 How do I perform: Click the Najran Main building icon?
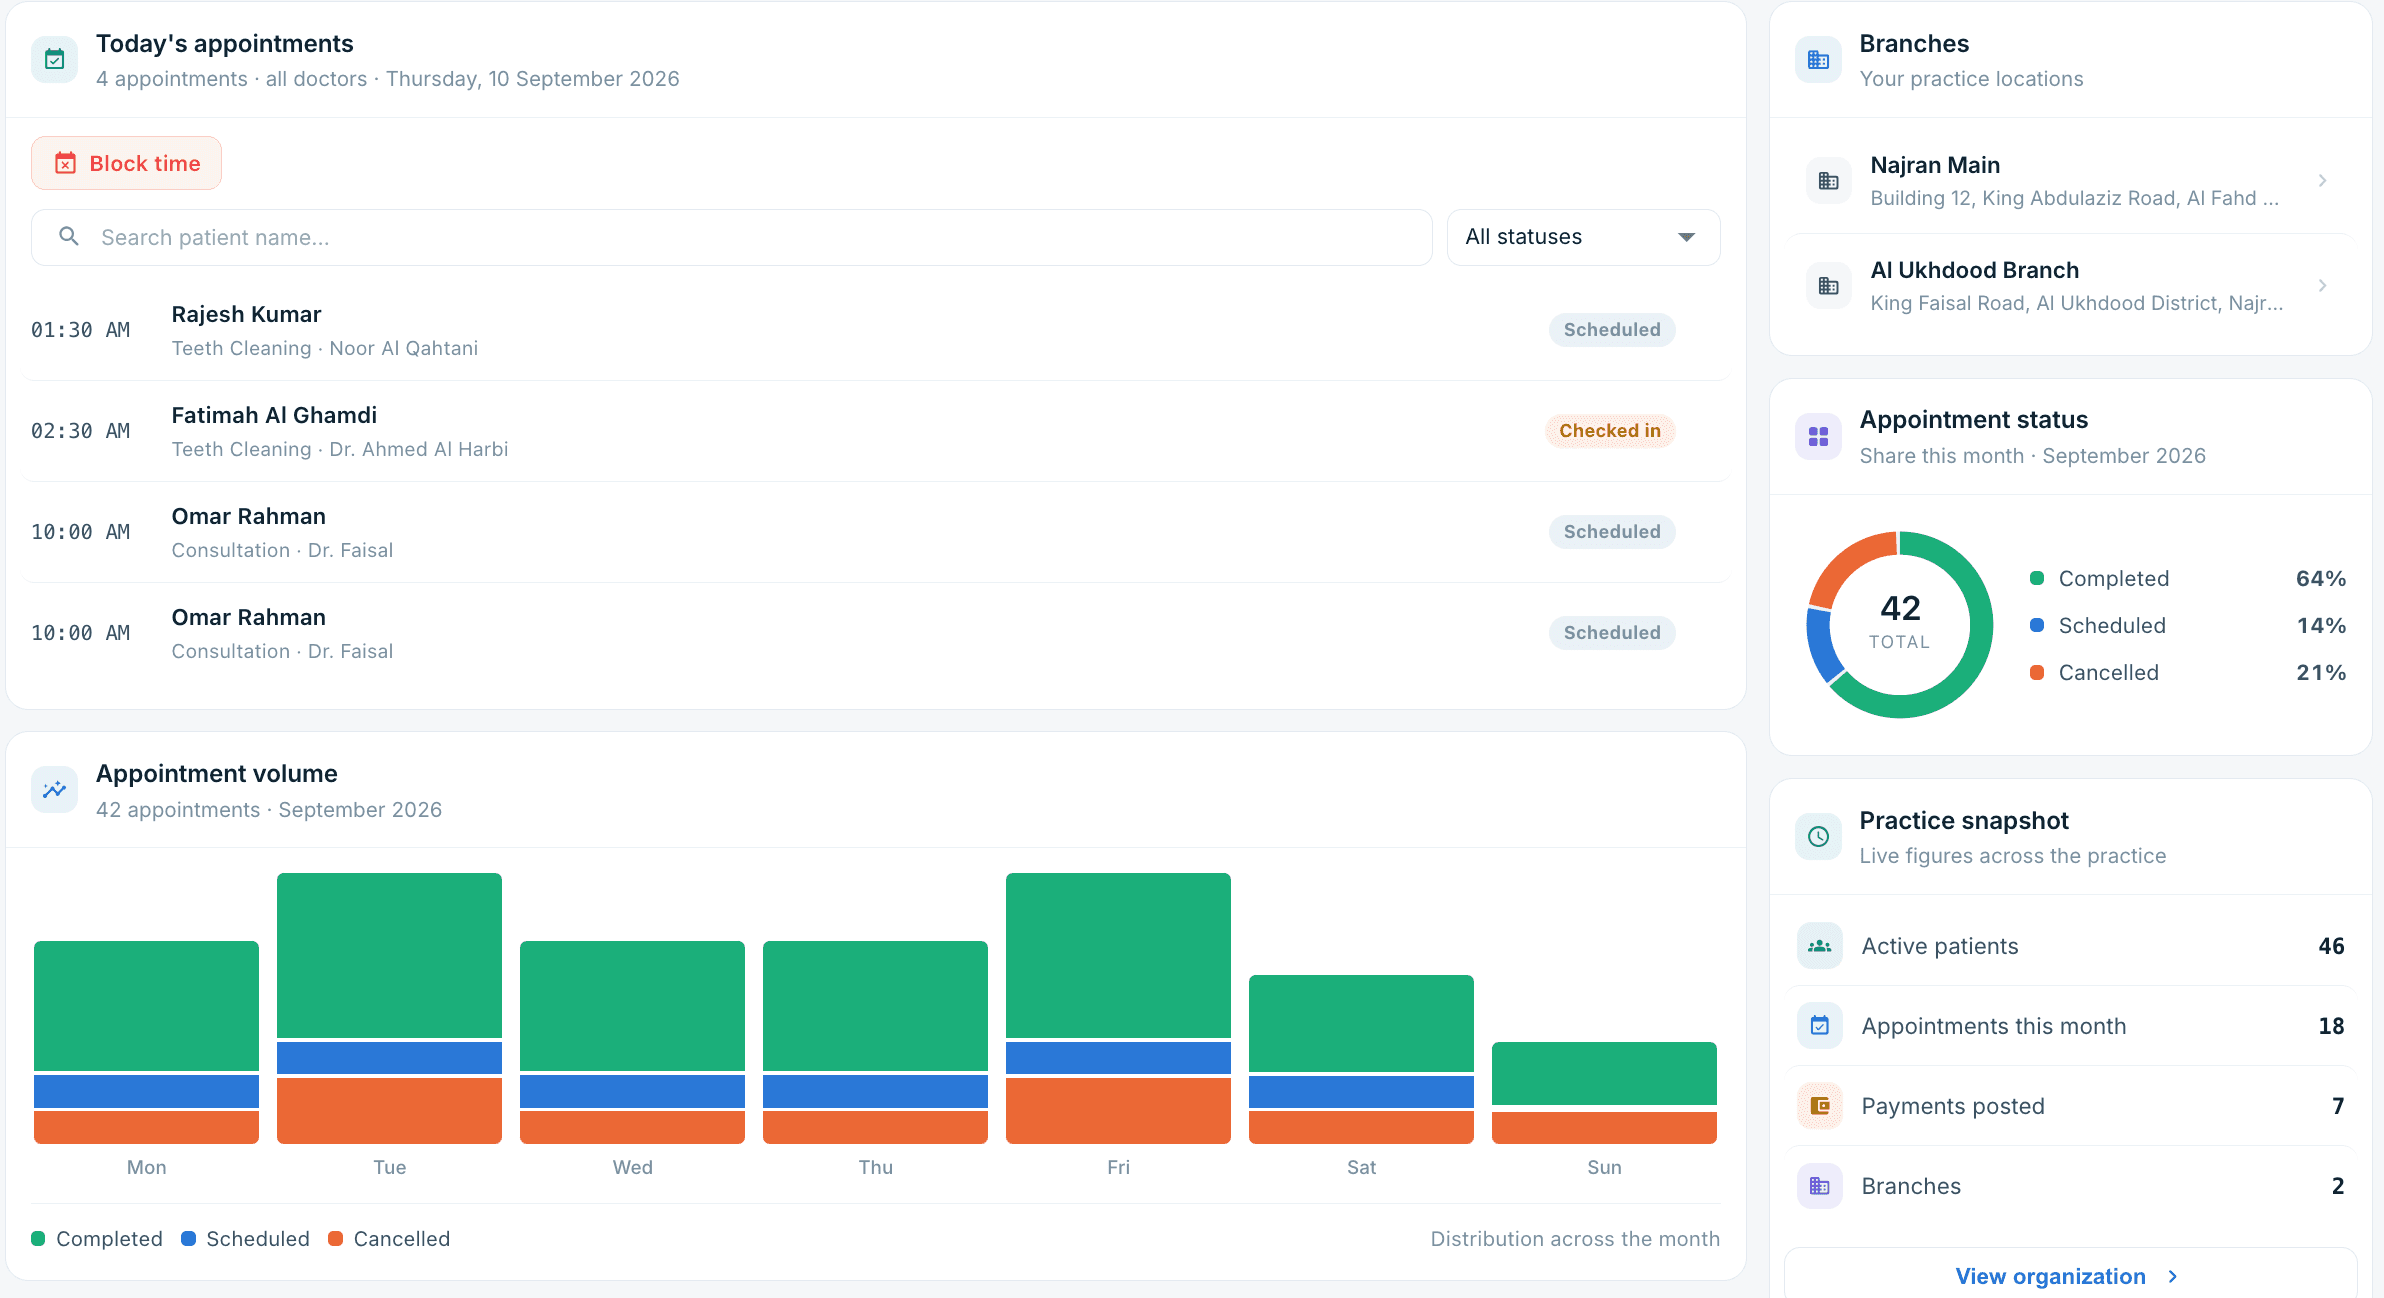(1828, 181)
